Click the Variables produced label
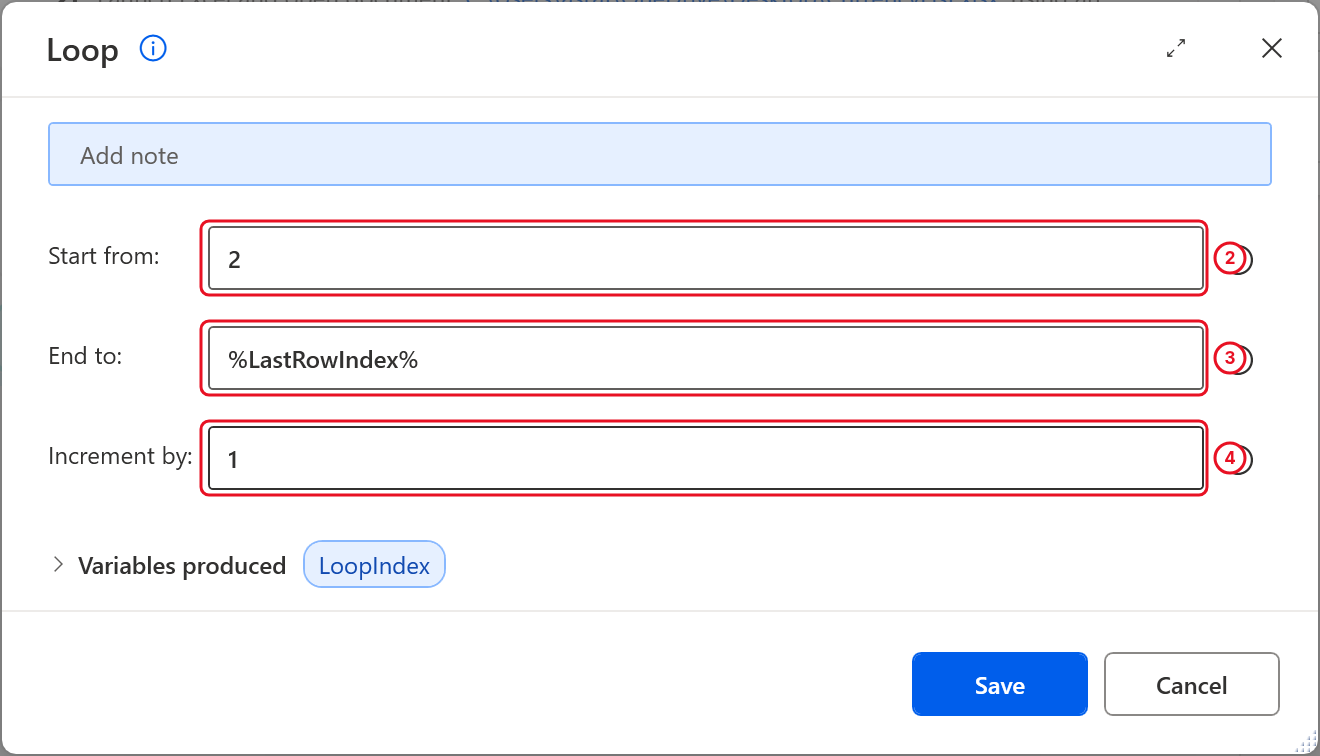The image size is (1320, 756). [182, 566]
